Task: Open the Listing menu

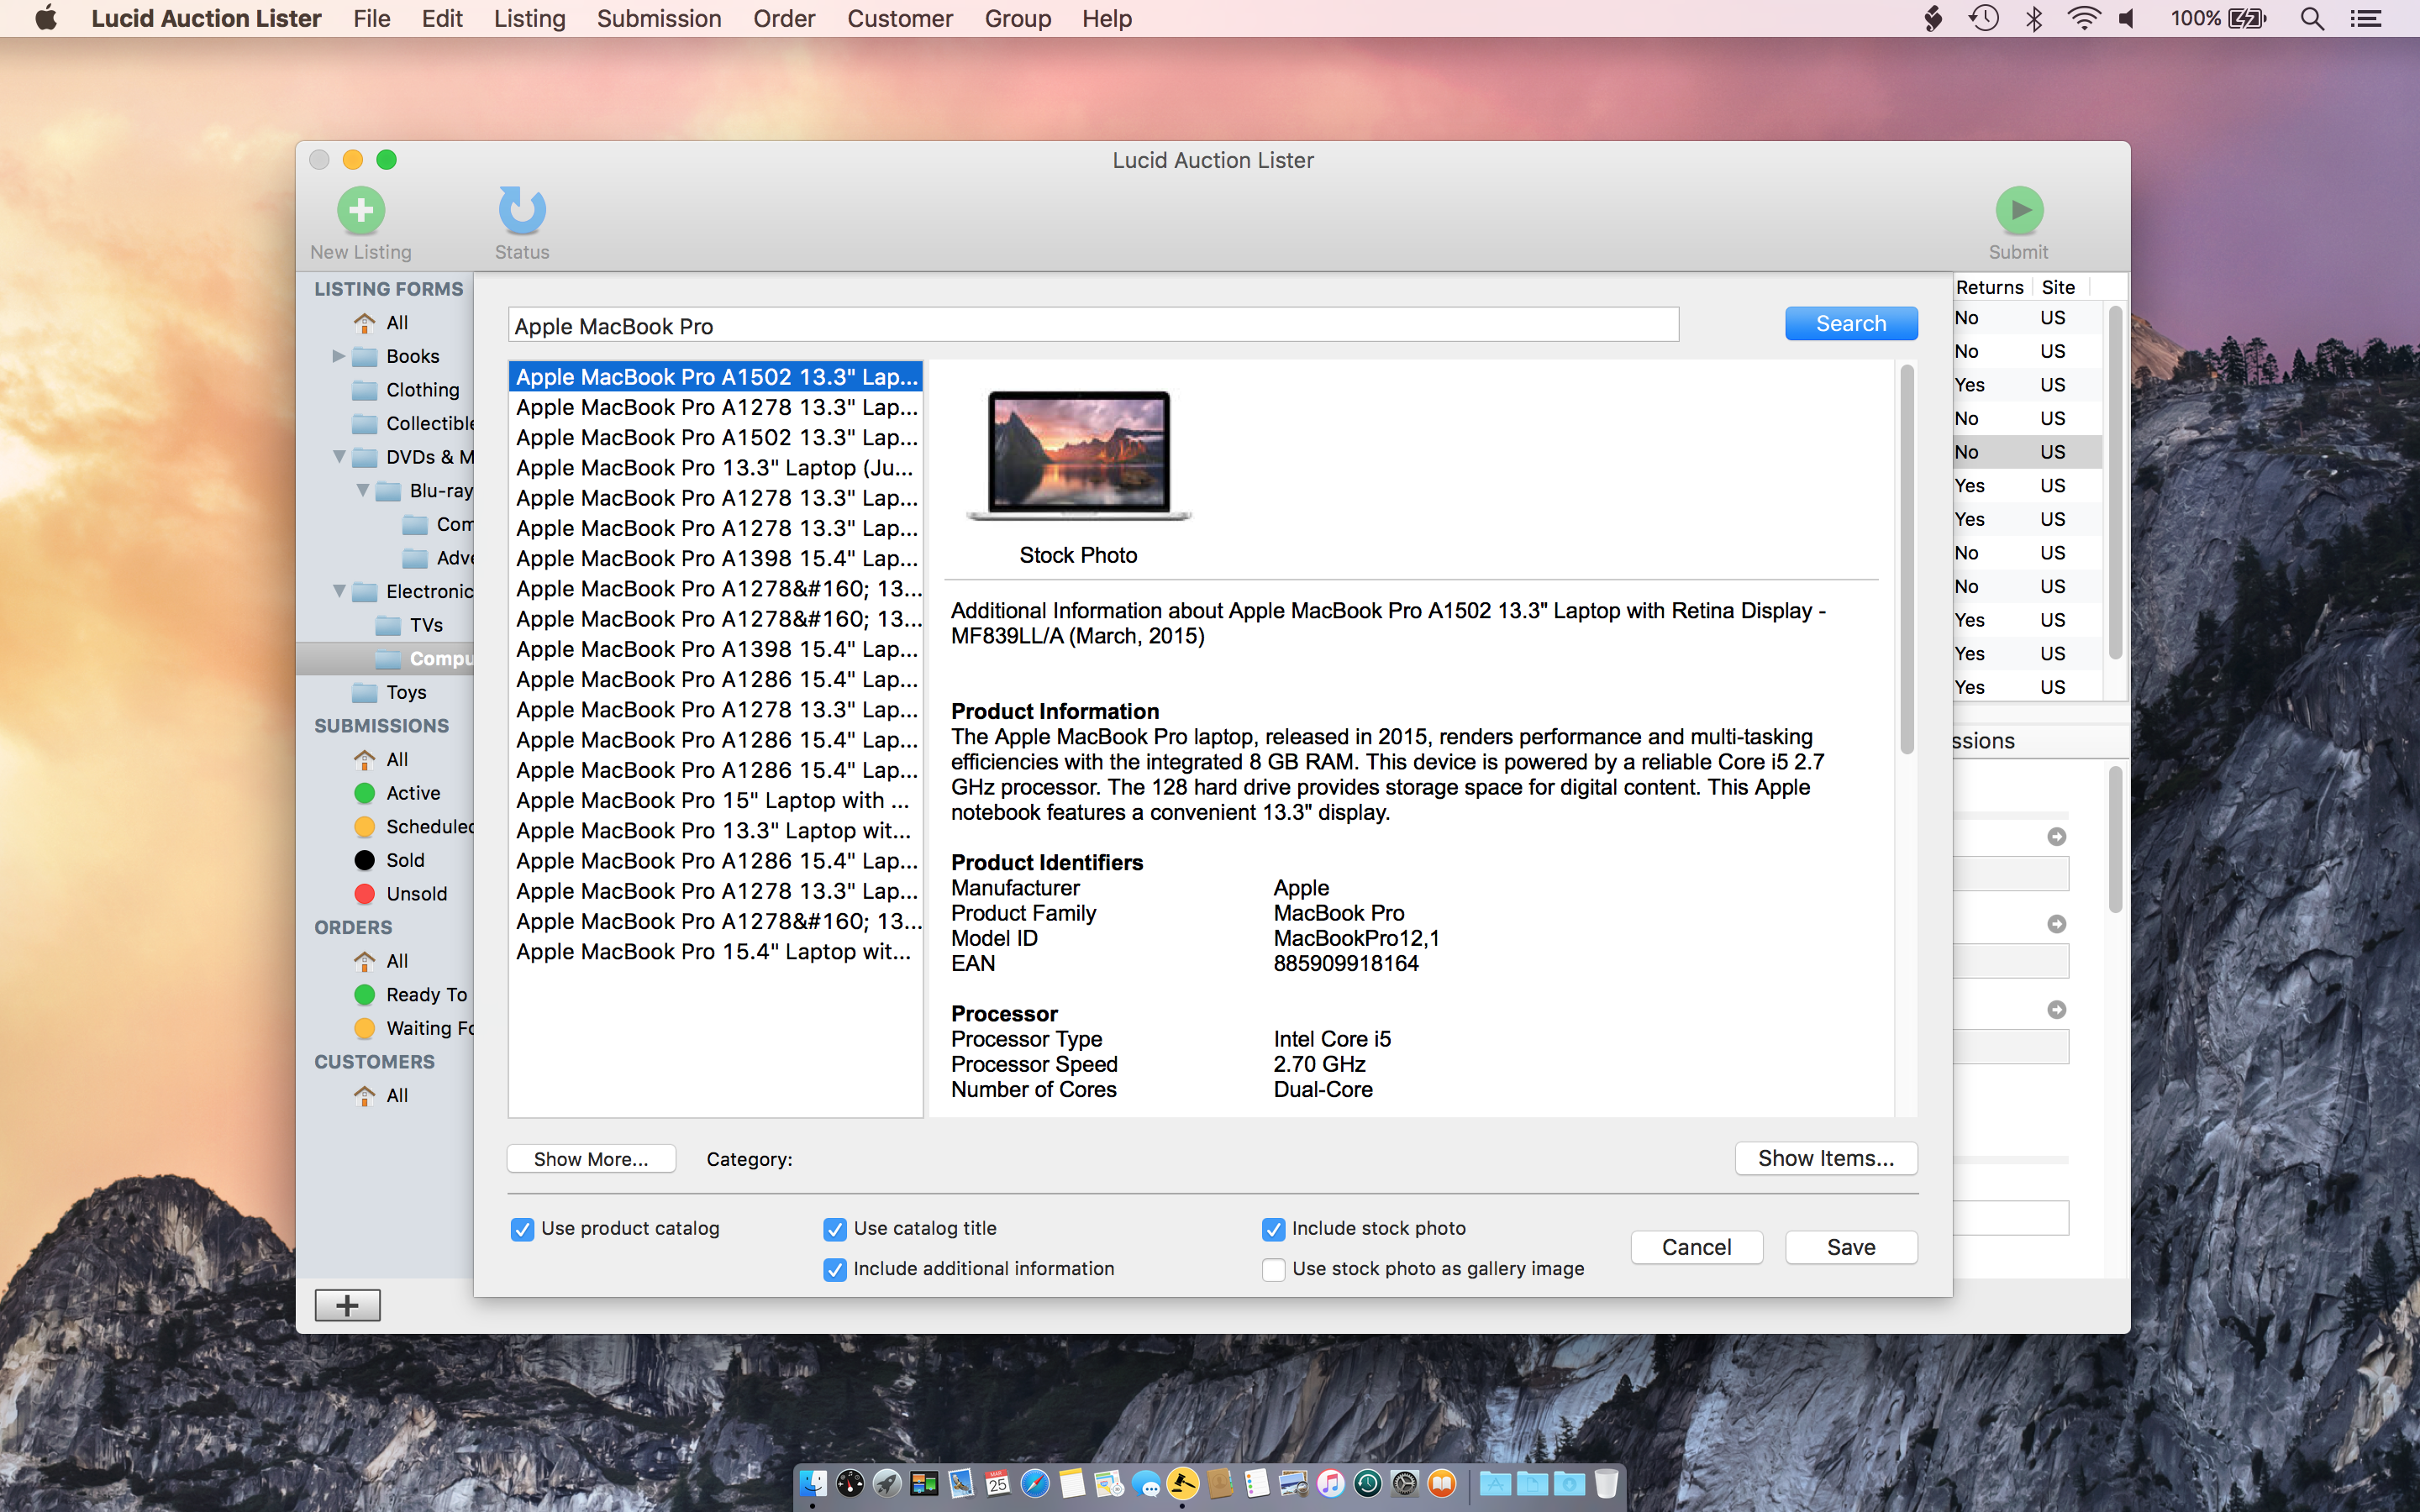Action: point(529,19)
